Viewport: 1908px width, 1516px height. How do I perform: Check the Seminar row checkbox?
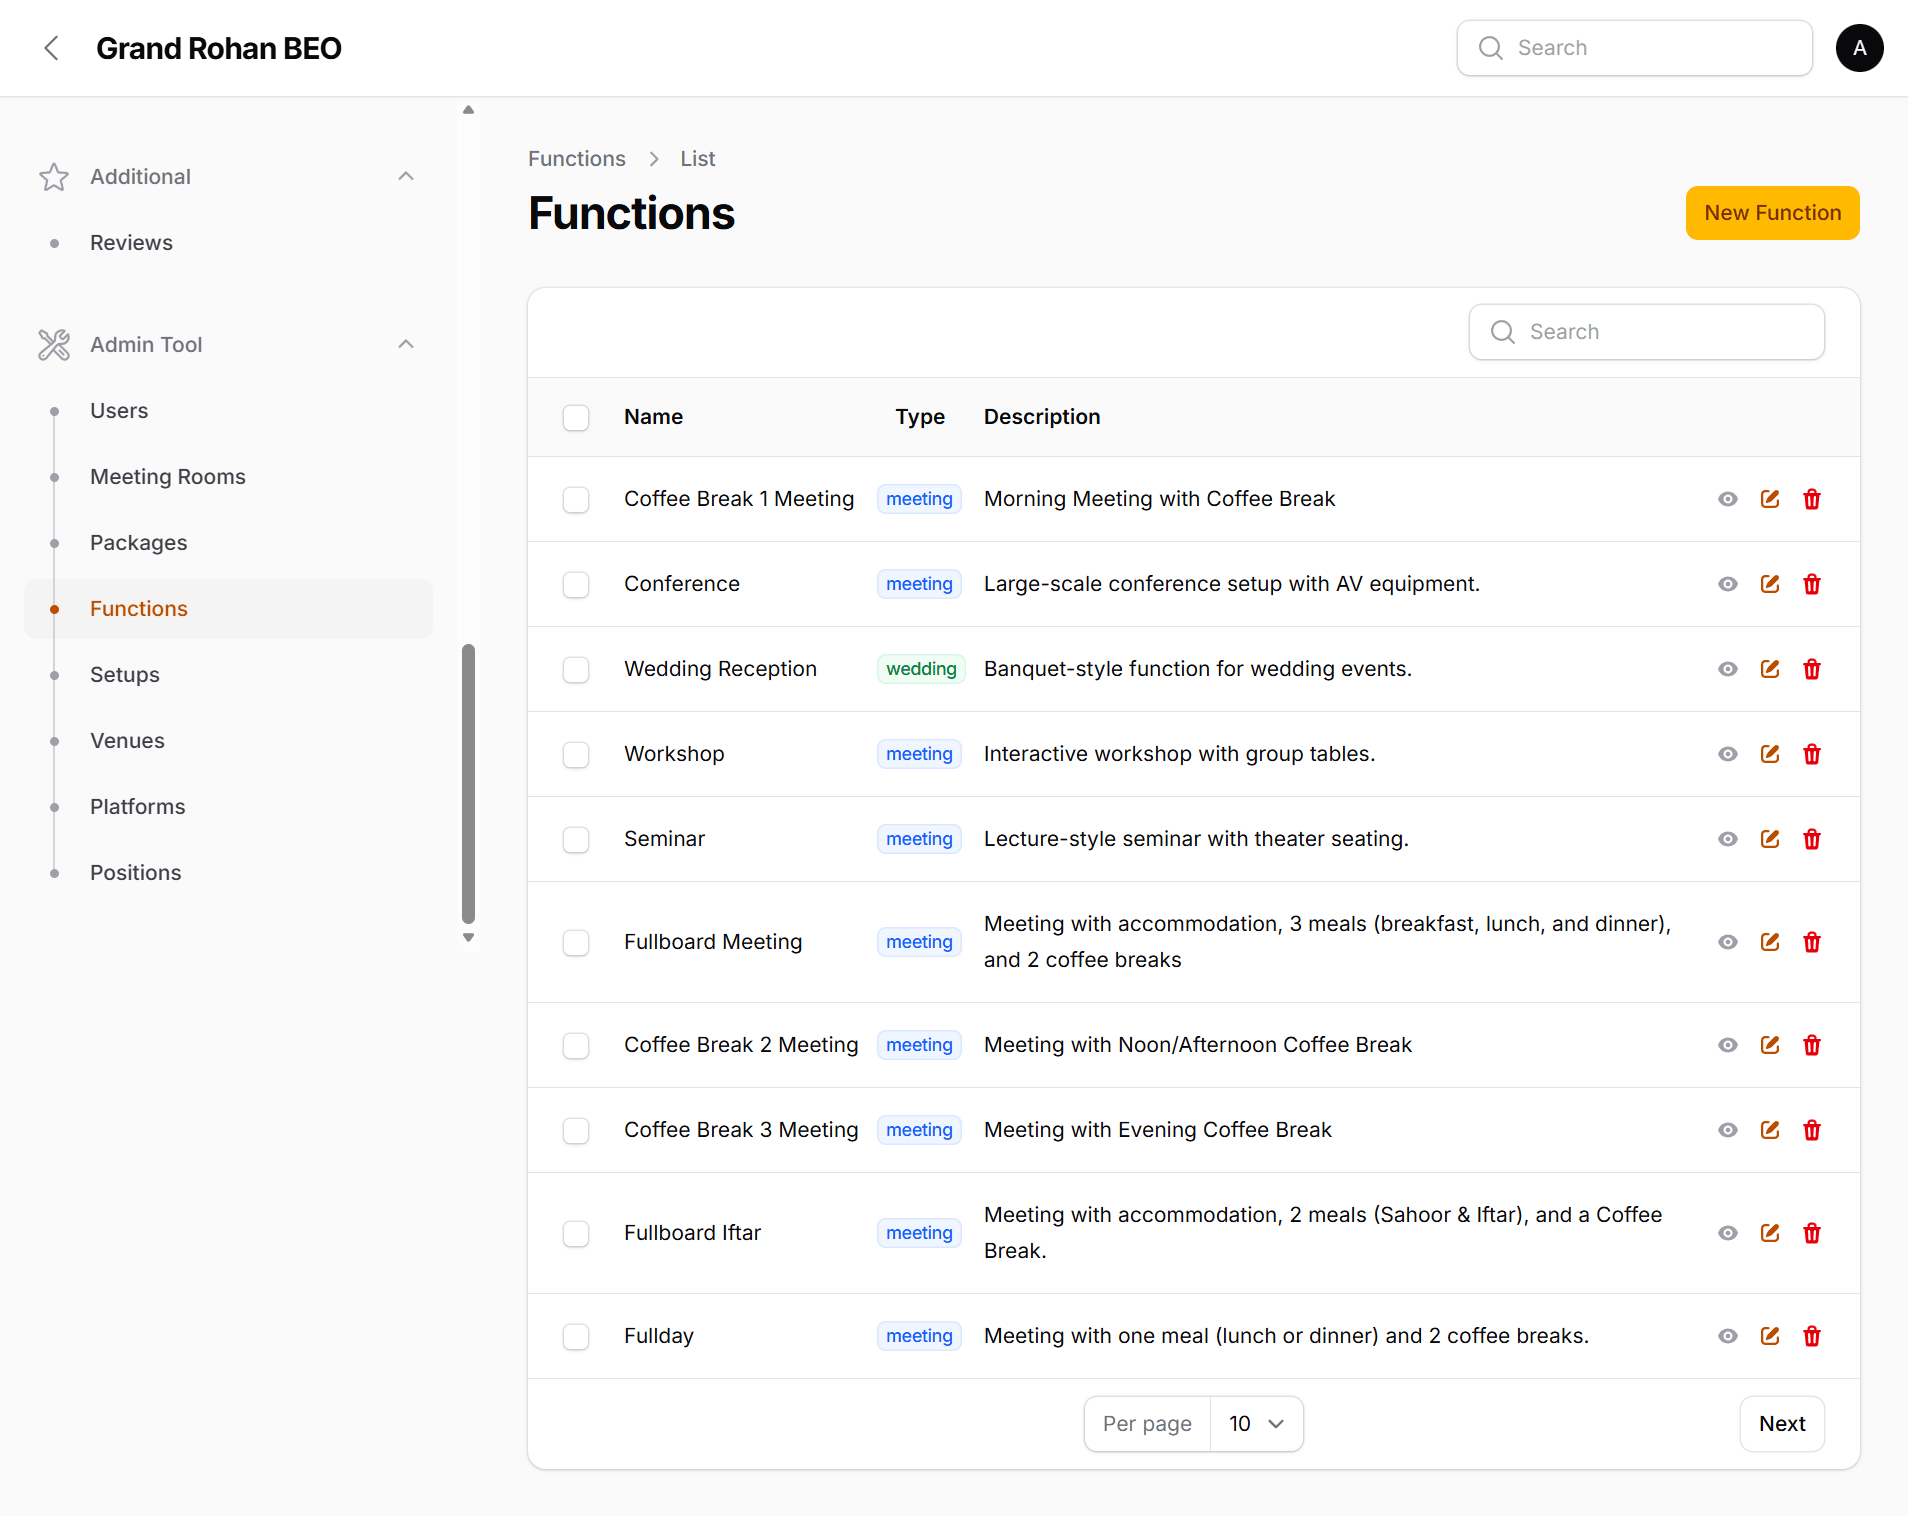[x=576, y=839]
